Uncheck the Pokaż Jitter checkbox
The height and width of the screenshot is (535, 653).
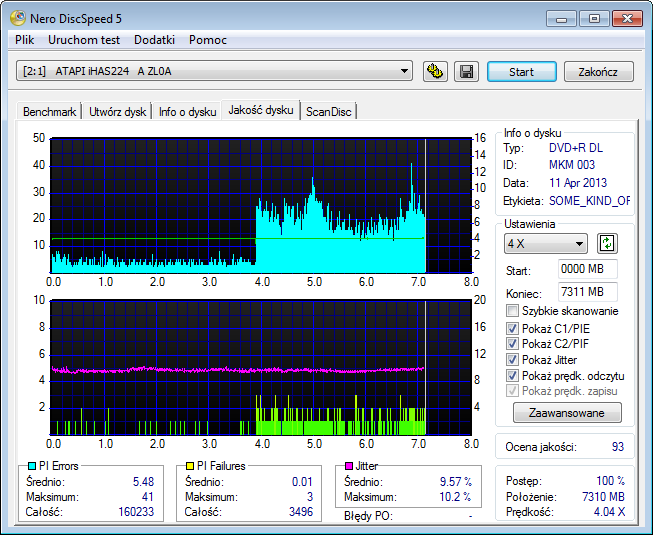512,360
